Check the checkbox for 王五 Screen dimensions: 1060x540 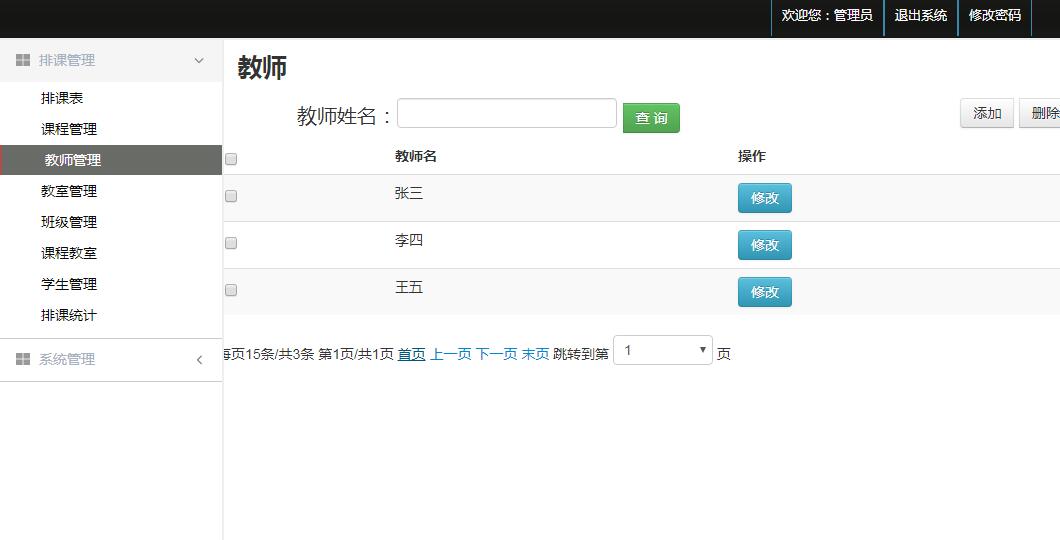(231, 290)
